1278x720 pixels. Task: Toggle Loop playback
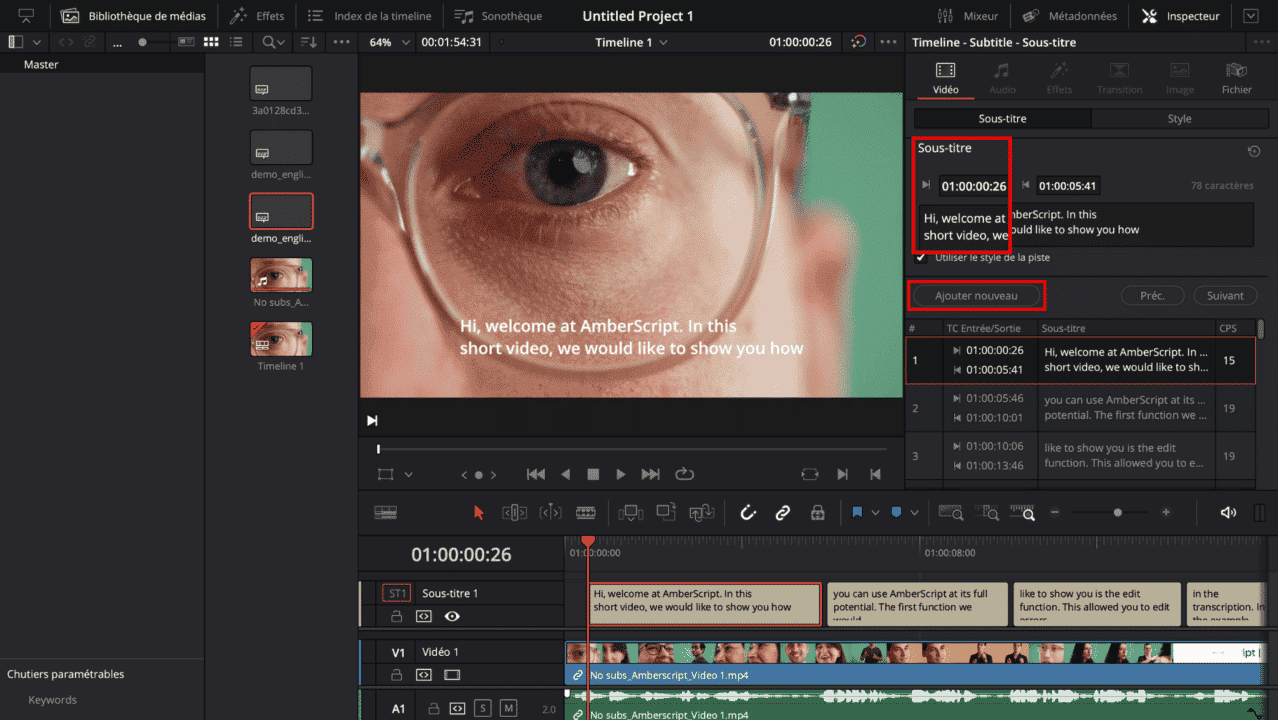coord(685,474)
